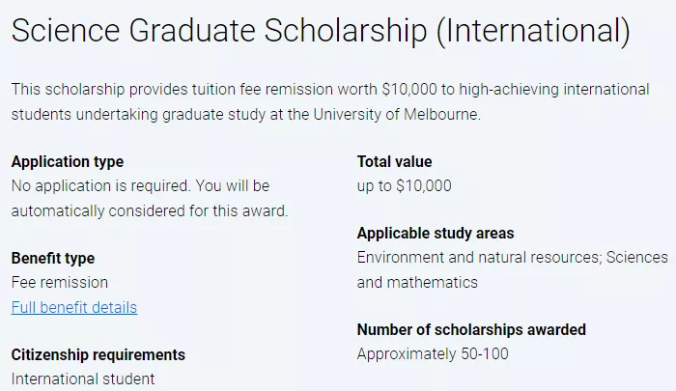This screenshot has height=391, width=676.
Task: Click the Citizenship requirements label
Action: tap(98, 355)
